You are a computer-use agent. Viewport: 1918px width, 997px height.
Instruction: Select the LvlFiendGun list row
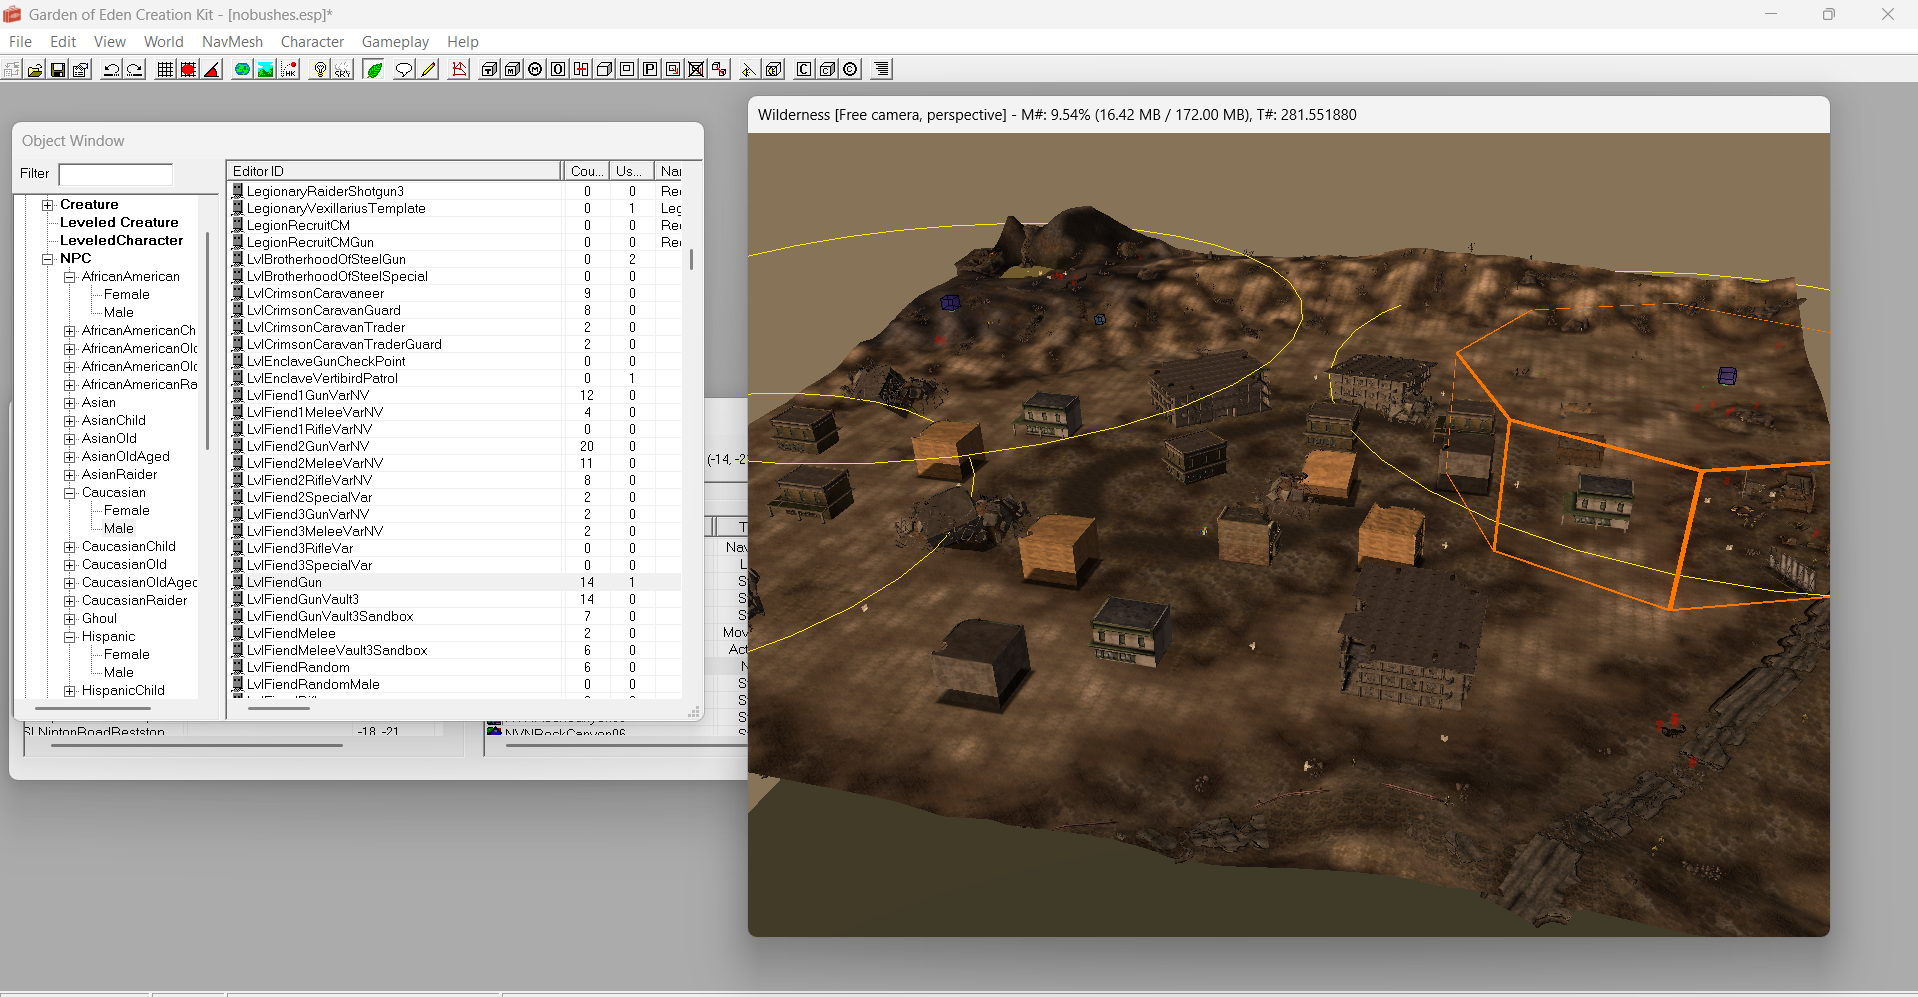coord(455,582)
